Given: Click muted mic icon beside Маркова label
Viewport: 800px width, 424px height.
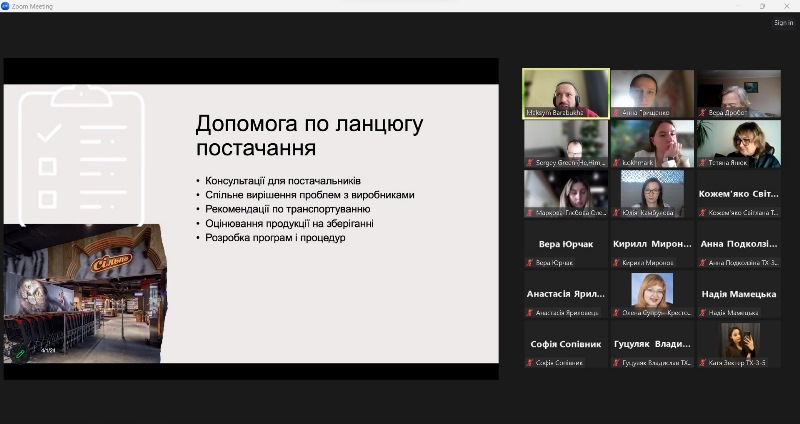Looking at the screenshot, I should click(x=530, y=213).
